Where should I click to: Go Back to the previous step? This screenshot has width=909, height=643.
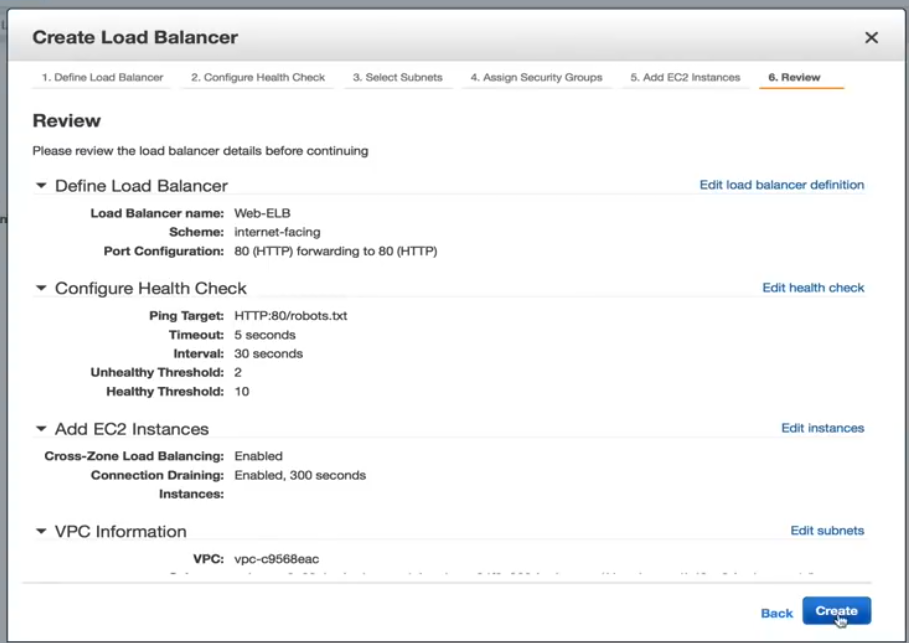776,613
